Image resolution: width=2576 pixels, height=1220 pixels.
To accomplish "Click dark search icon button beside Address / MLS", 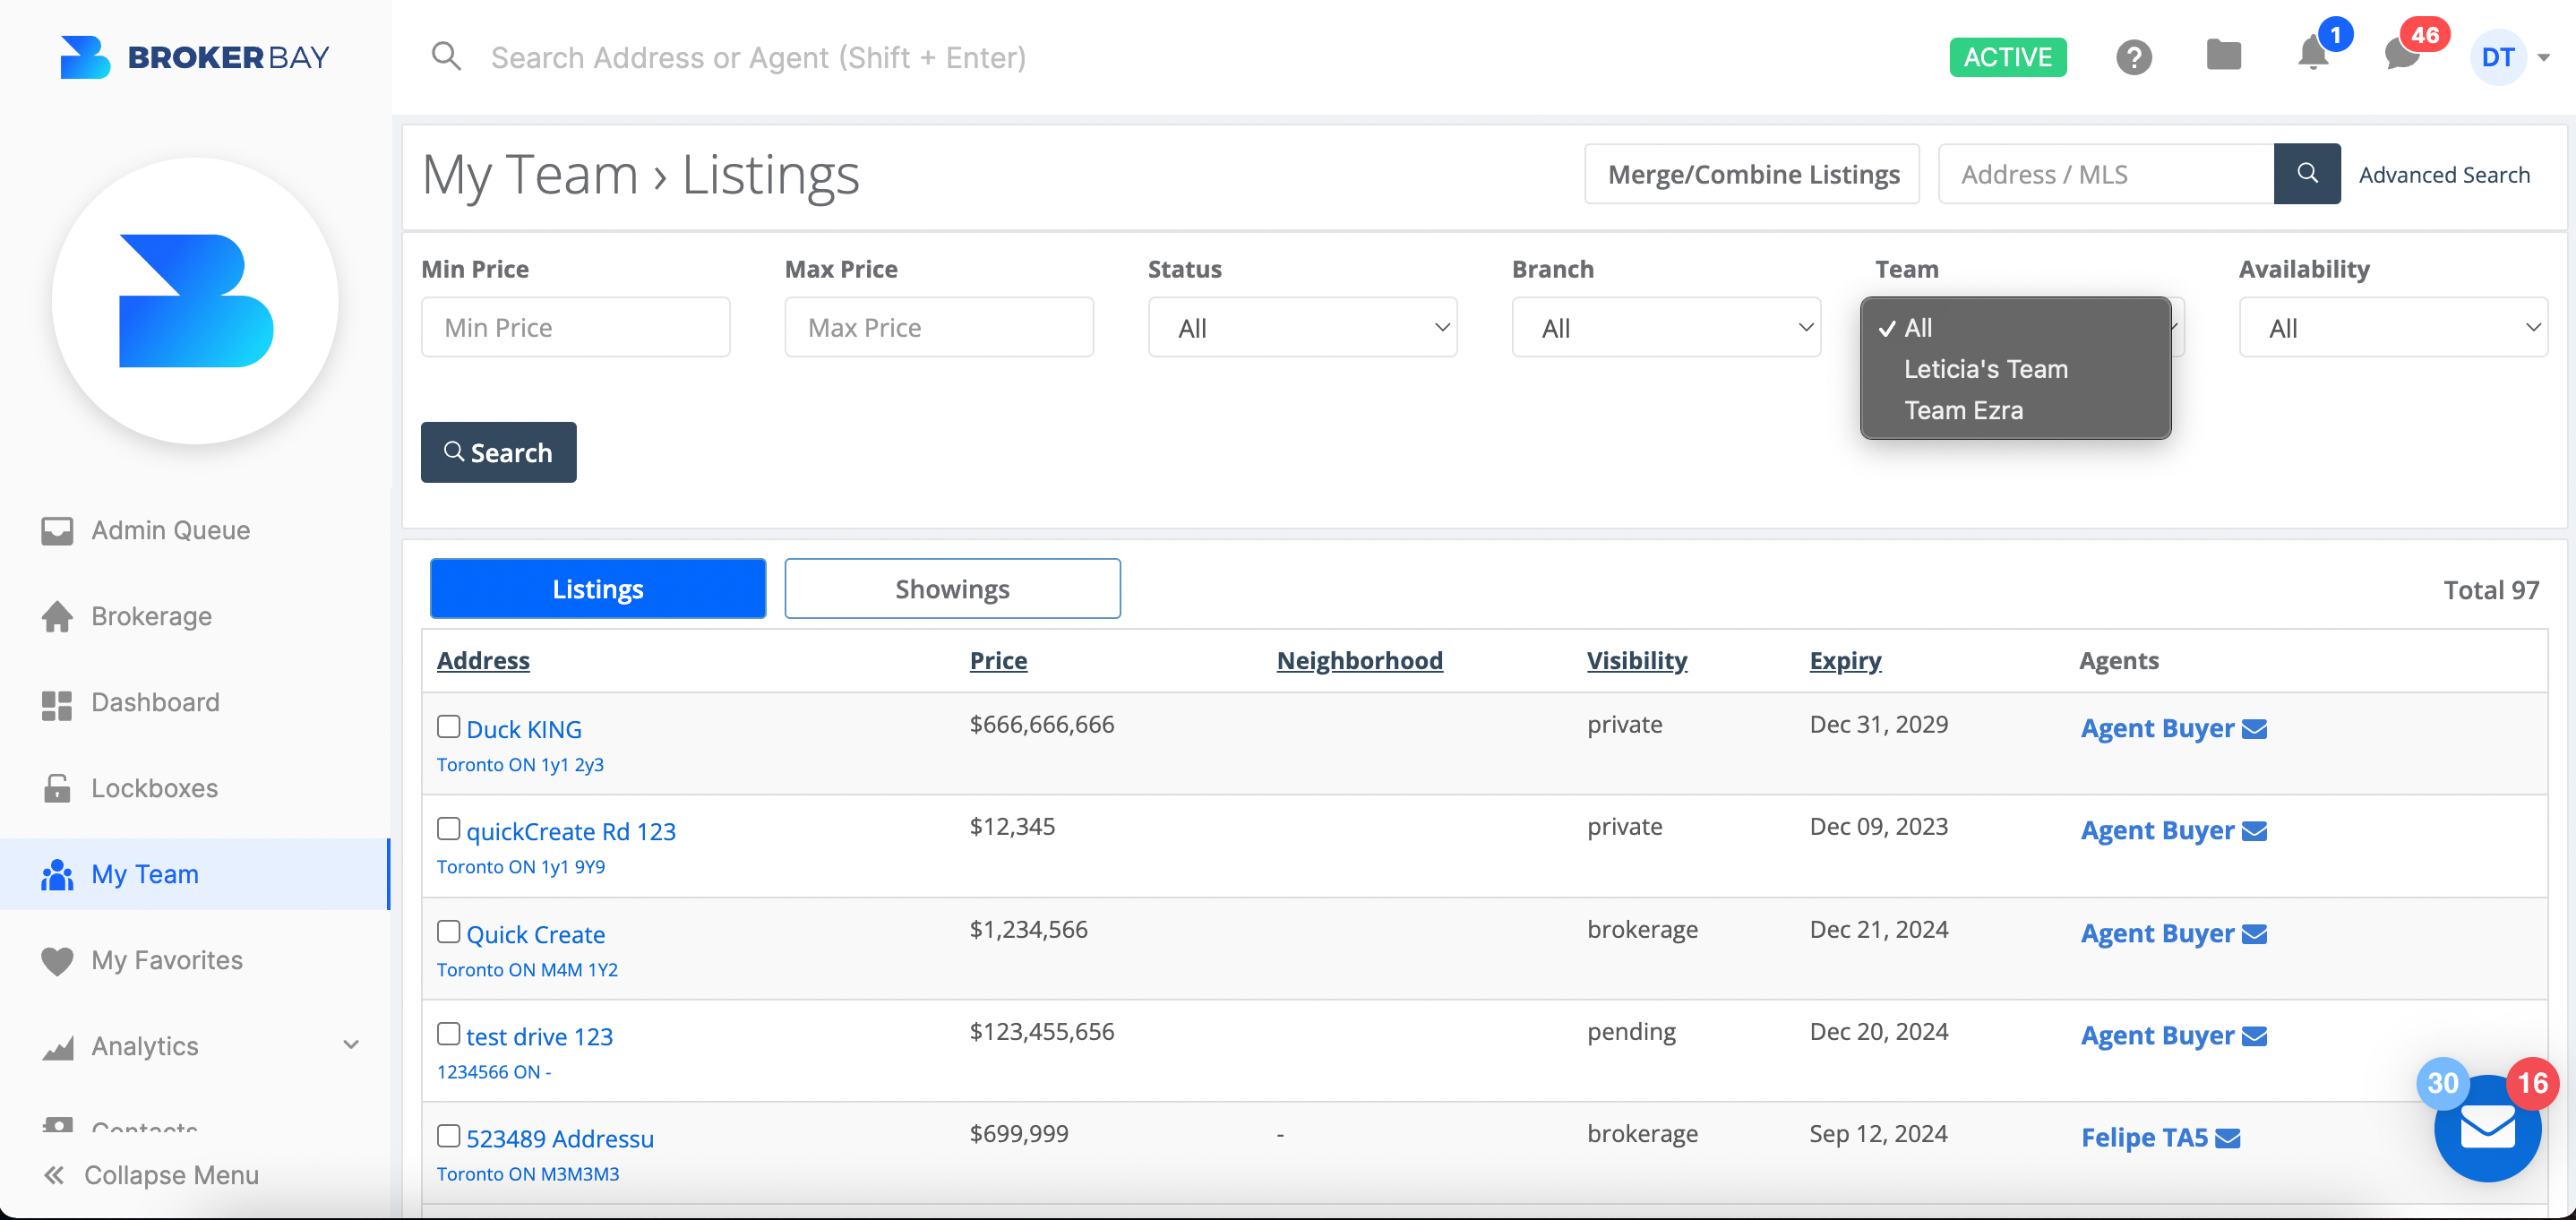I will [2306, 173].
